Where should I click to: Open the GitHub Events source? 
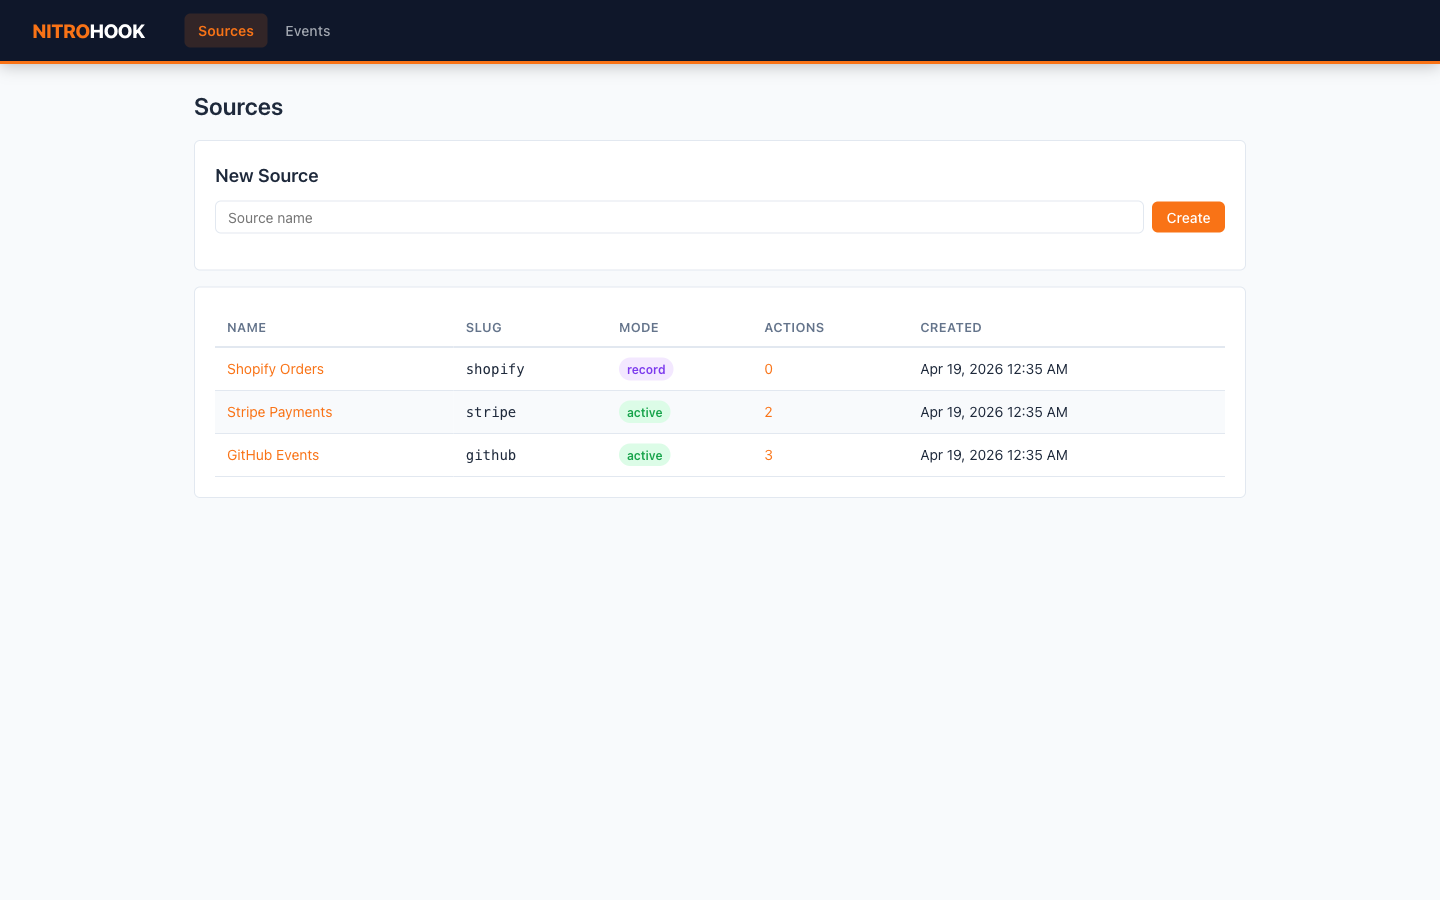pyautogui.click(x=273, y=455)
